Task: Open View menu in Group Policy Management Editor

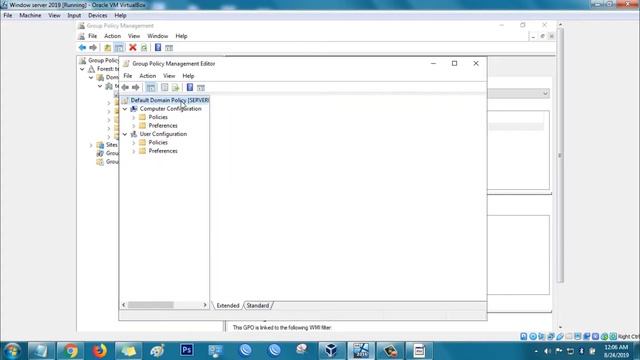Action: click(x=169, y=76)
